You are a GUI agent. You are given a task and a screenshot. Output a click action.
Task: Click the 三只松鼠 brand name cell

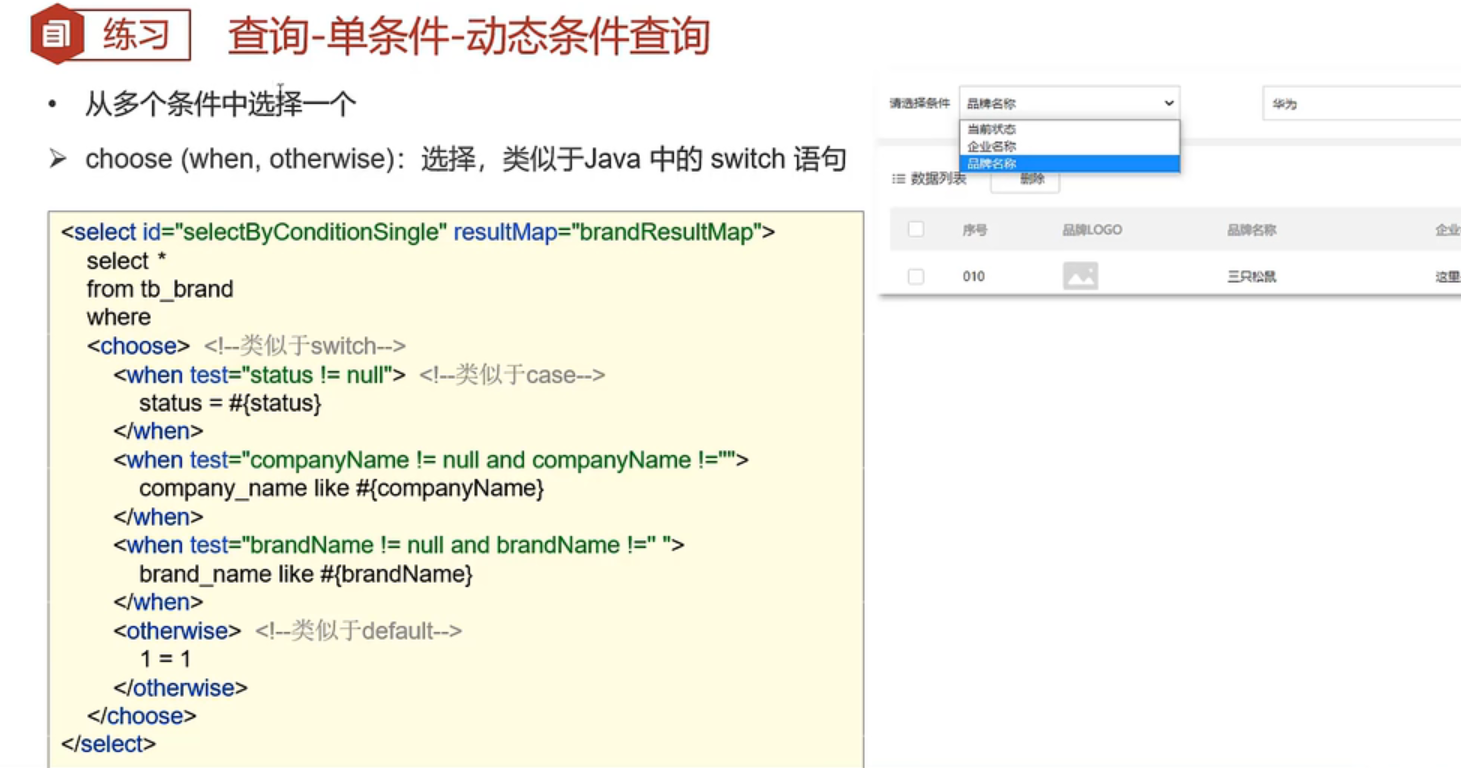tap(1252, 277)
